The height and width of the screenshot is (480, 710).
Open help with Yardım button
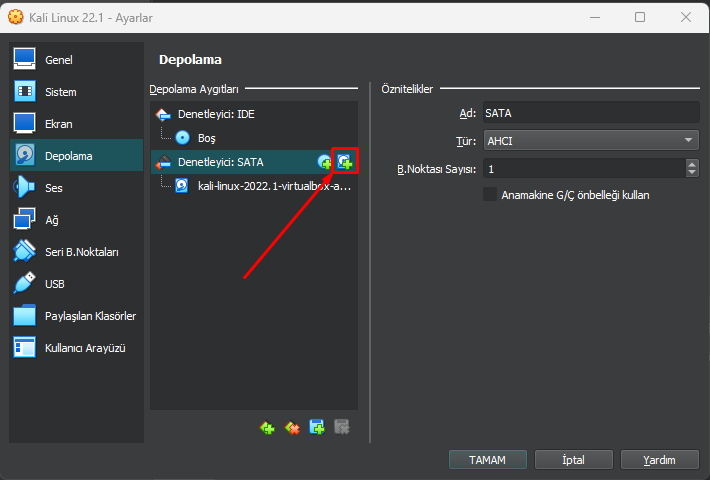click(x=660, y=460)
